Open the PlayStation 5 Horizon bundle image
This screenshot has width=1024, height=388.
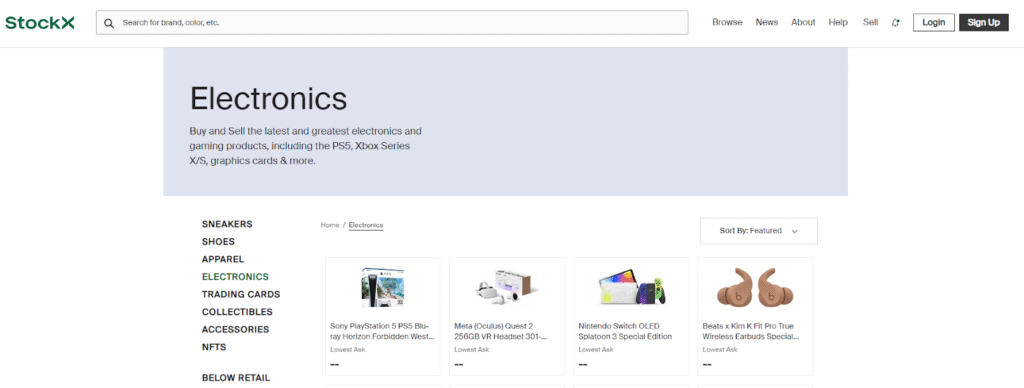[x=383, y=287]
